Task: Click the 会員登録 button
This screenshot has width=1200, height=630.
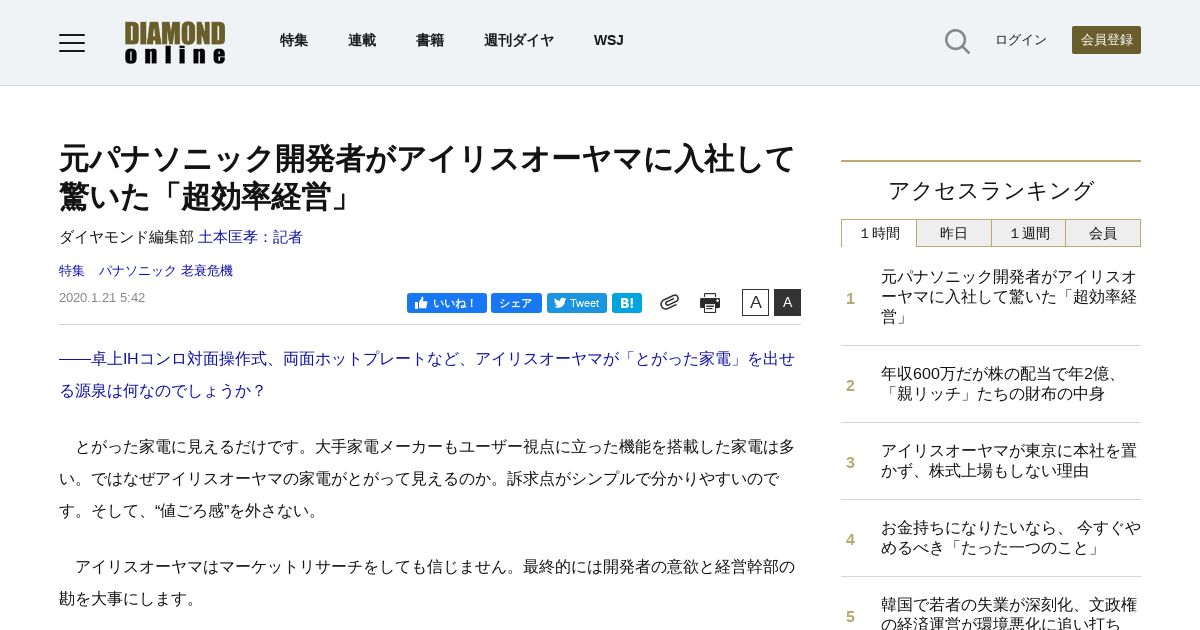Action: (1106, 40)
